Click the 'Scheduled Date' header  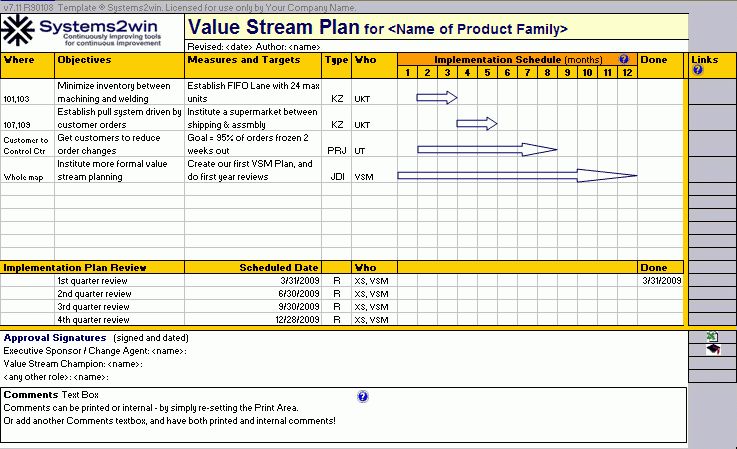(x=253, y=268)
